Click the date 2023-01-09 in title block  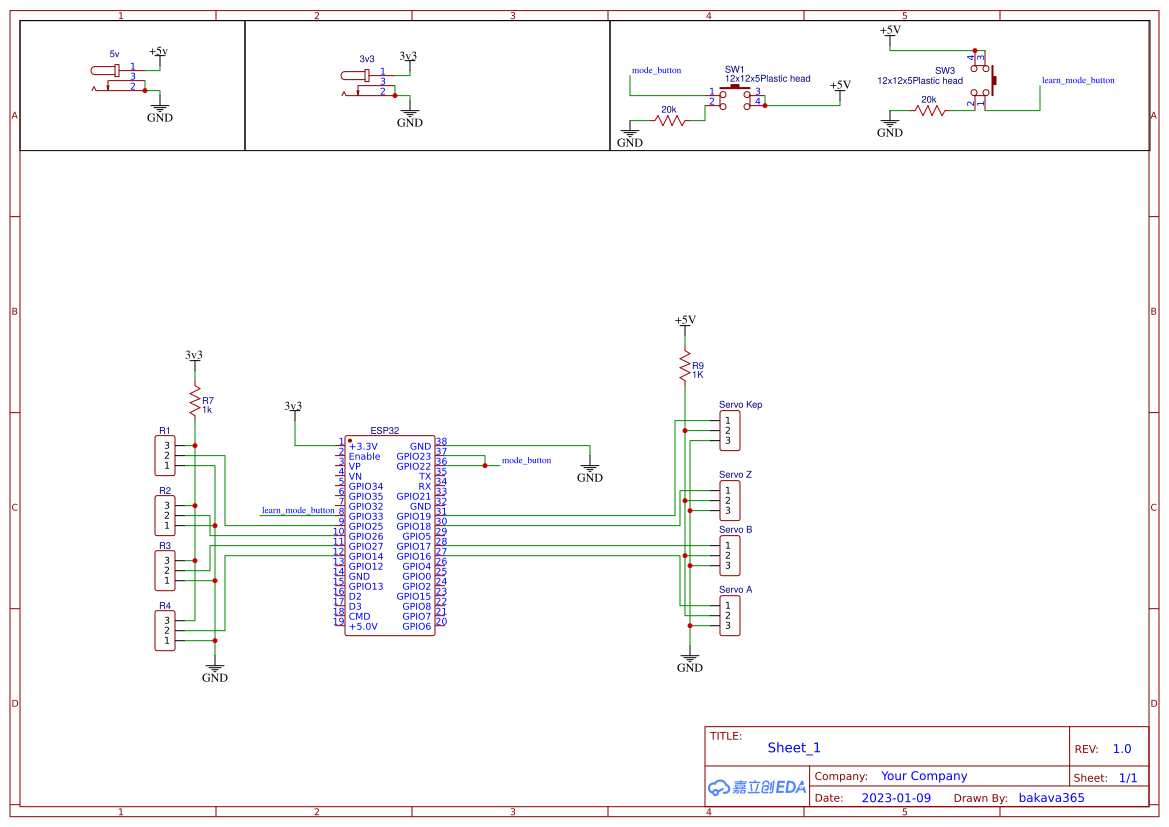click(x=896, y=797)
